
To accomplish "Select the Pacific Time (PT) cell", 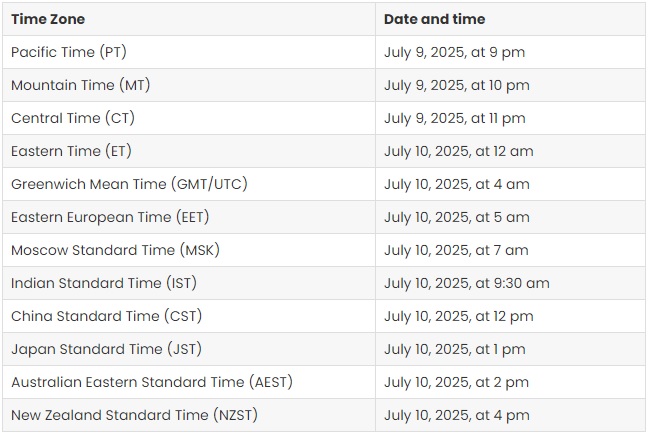I will point(189,52).
